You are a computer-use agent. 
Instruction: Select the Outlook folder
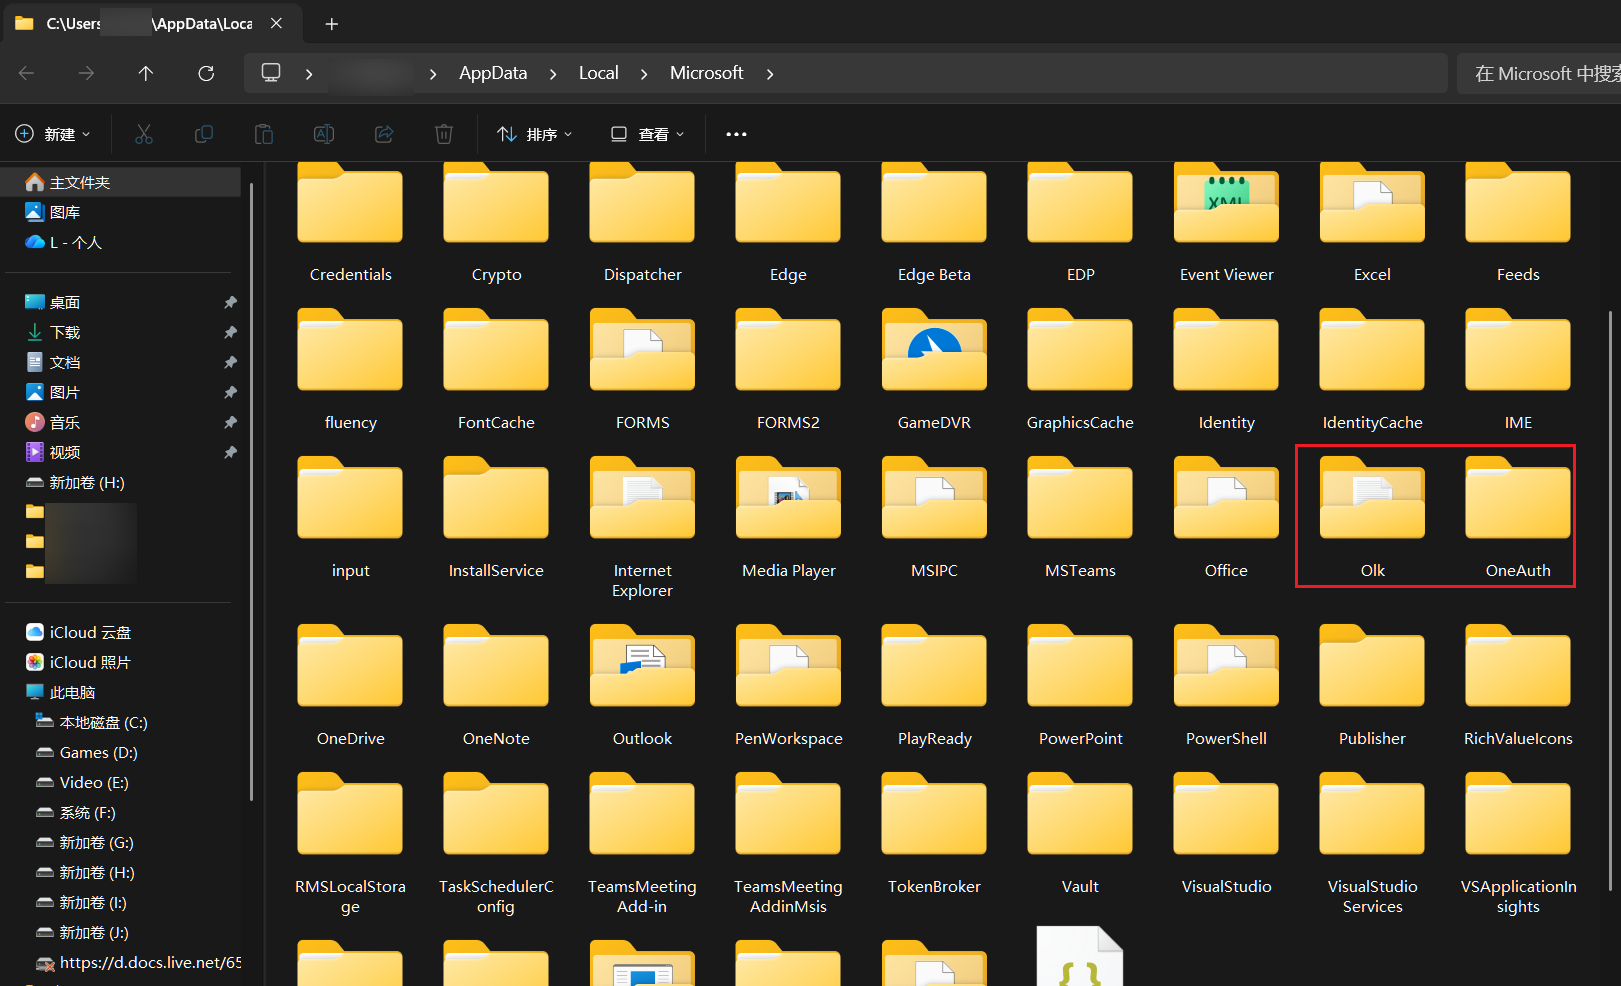642,686
